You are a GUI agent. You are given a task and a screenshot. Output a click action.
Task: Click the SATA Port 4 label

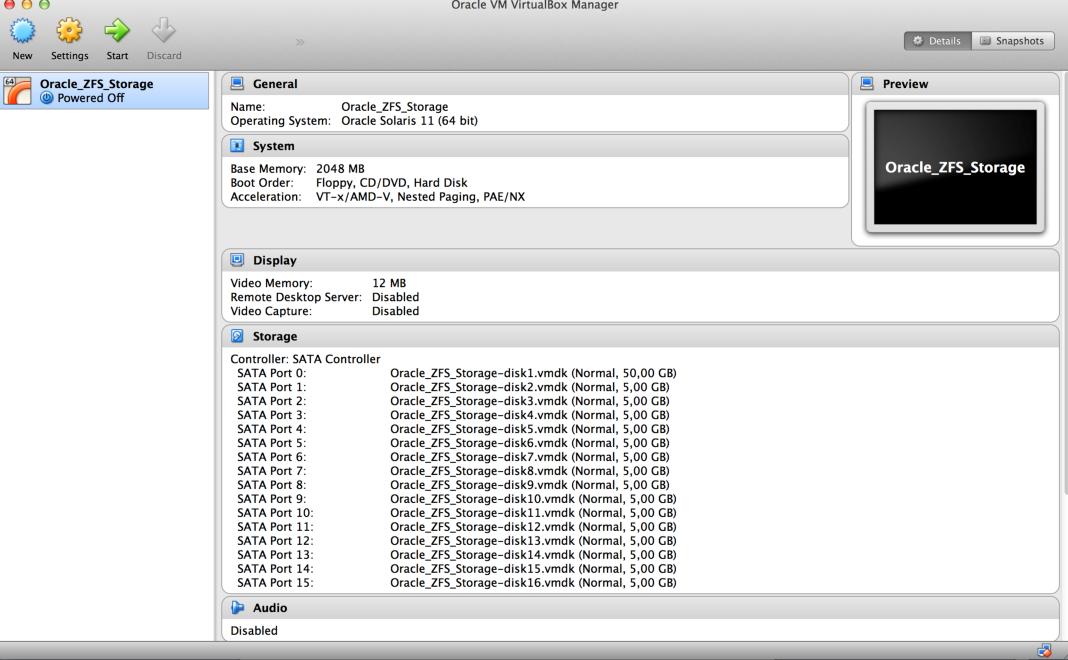(271, 429)
